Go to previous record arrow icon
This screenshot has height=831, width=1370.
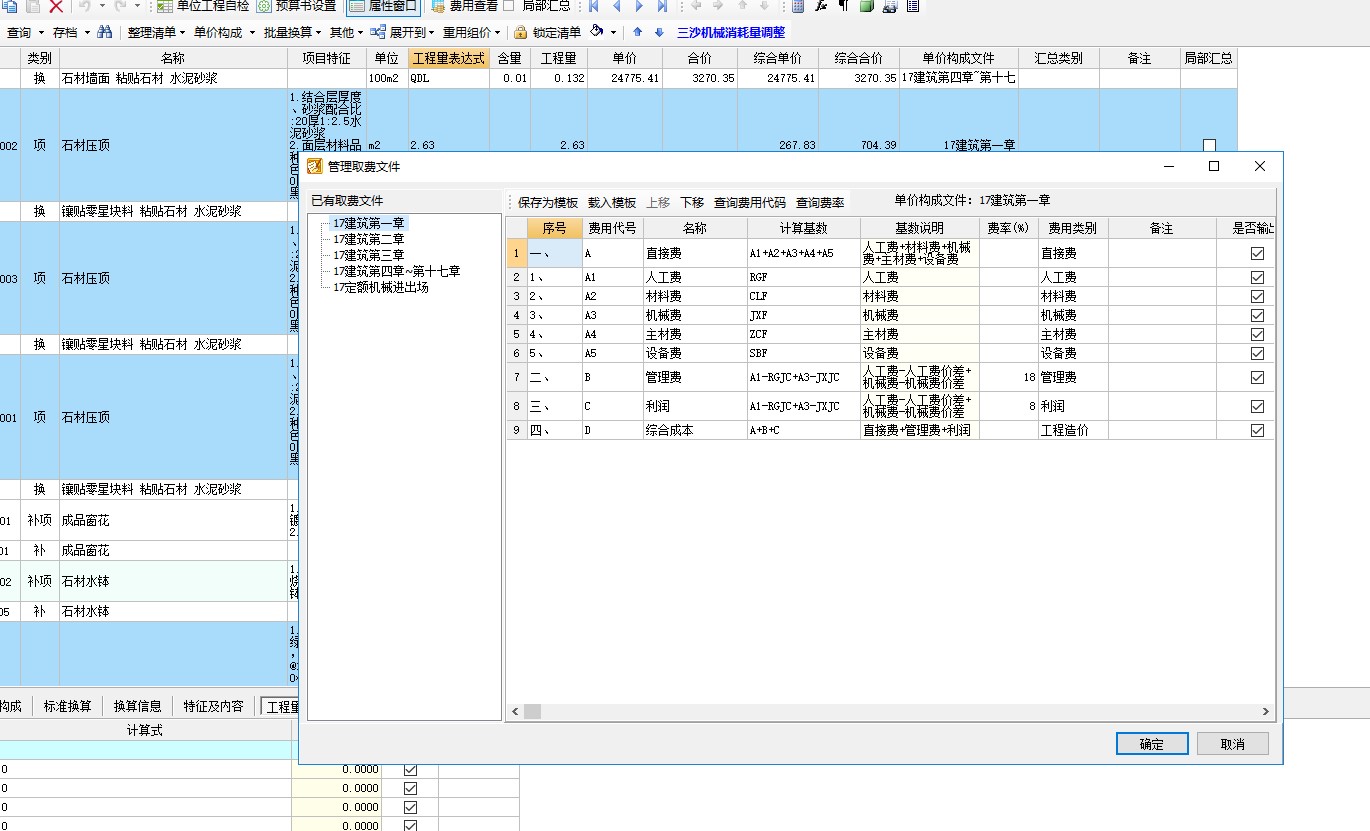click(x=617, y=6)
